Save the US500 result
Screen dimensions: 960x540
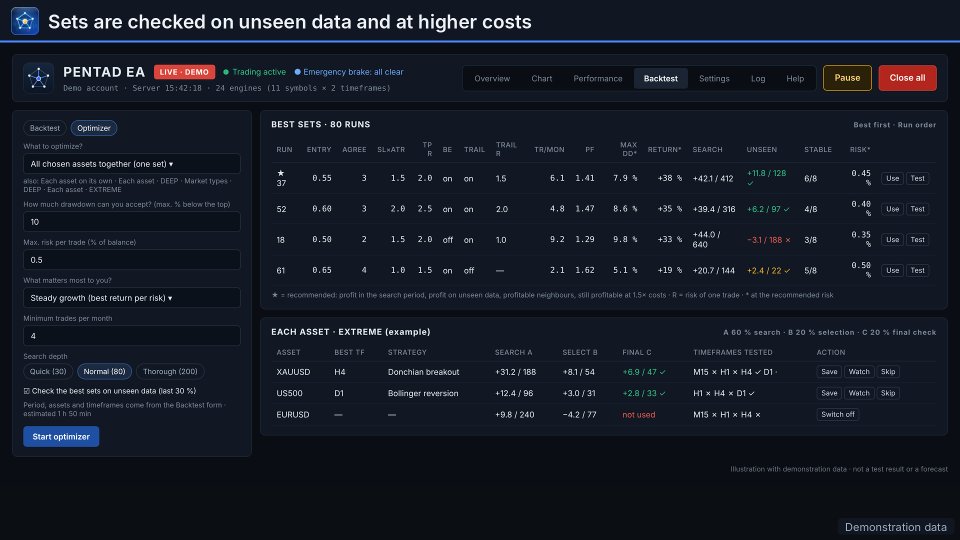pos(829,393)
